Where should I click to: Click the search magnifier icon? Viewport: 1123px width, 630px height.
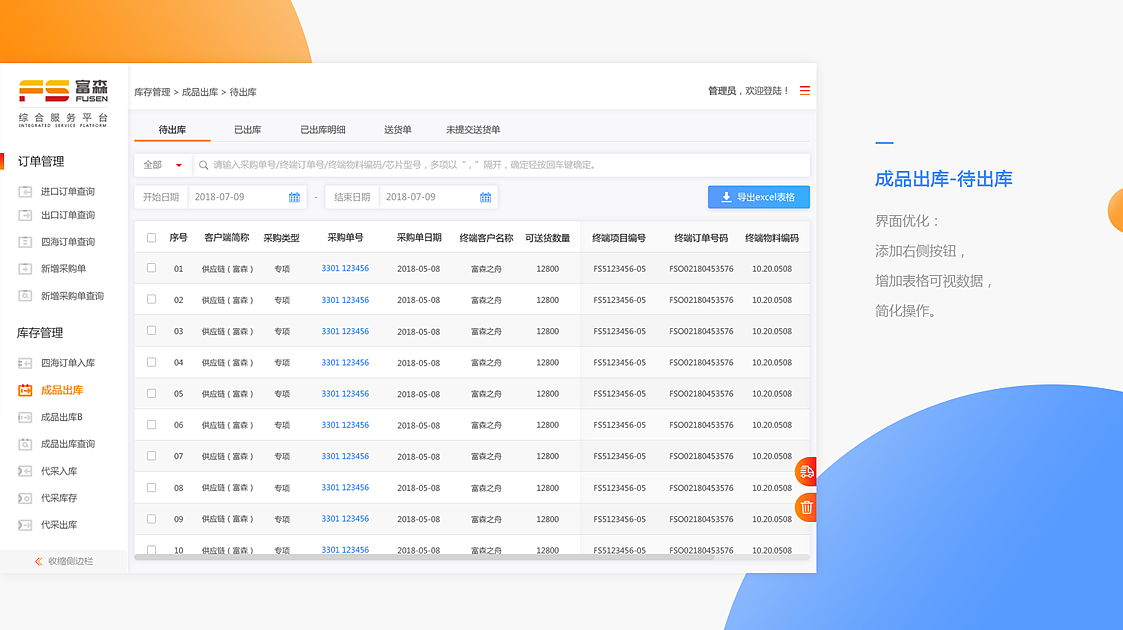click(x=203, y=165)
